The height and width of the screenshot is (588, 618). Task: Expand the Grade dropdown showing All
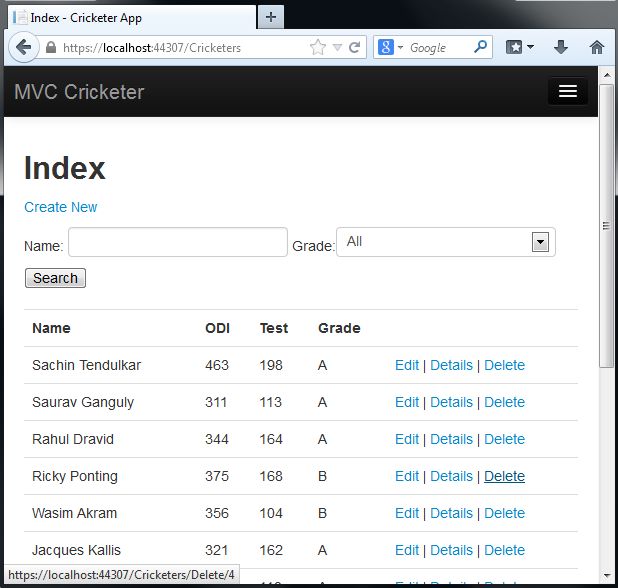(x=446, y=242)
